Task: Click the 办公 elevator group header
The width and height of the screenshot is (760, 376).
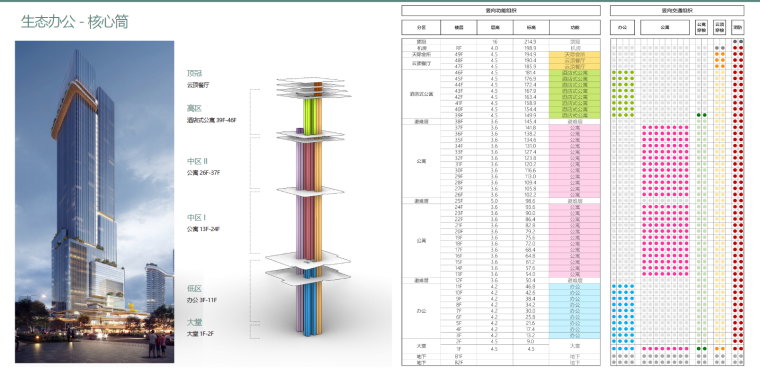Action: (623, 28)
